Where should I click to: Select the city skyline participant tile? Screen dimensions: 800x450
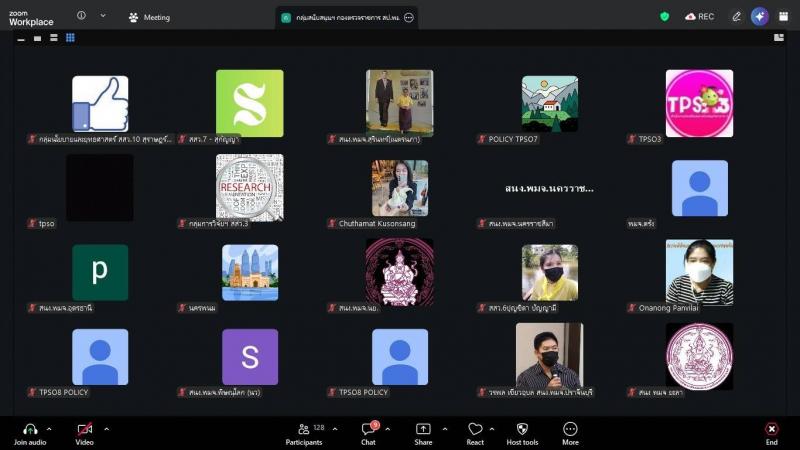pos(250,272)
